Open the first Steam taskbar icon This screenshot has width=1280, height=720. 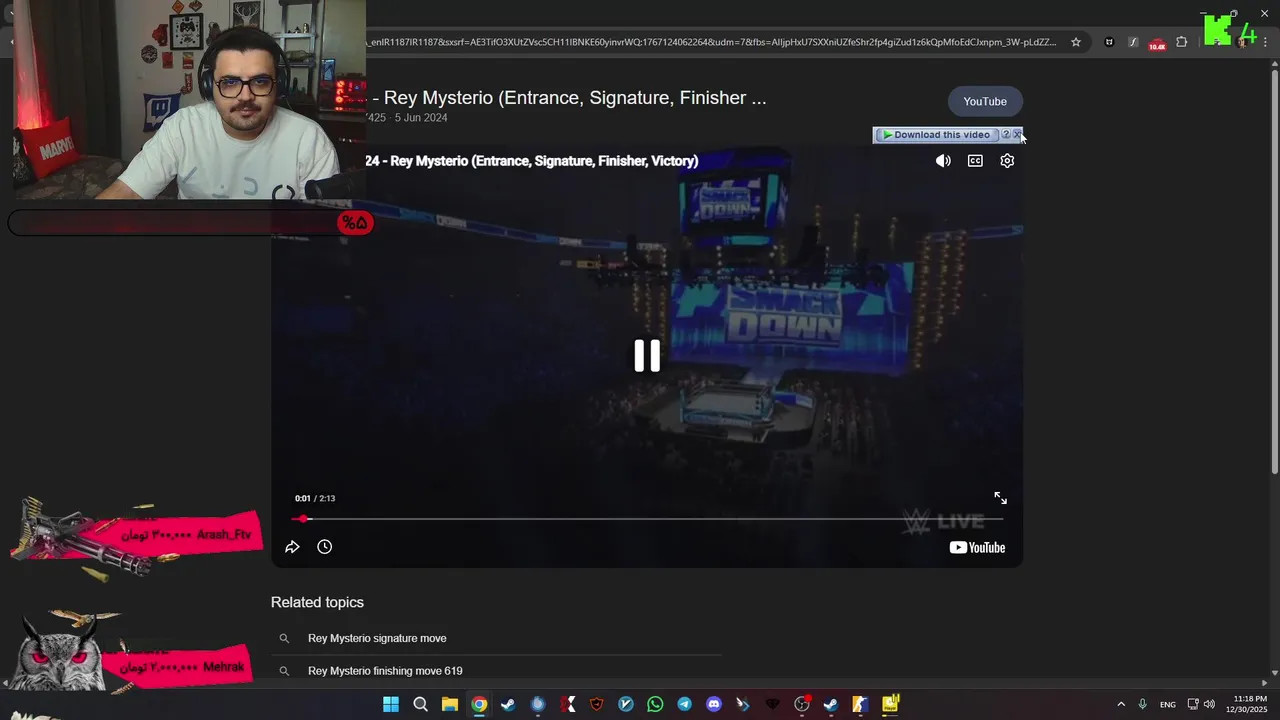508,704
